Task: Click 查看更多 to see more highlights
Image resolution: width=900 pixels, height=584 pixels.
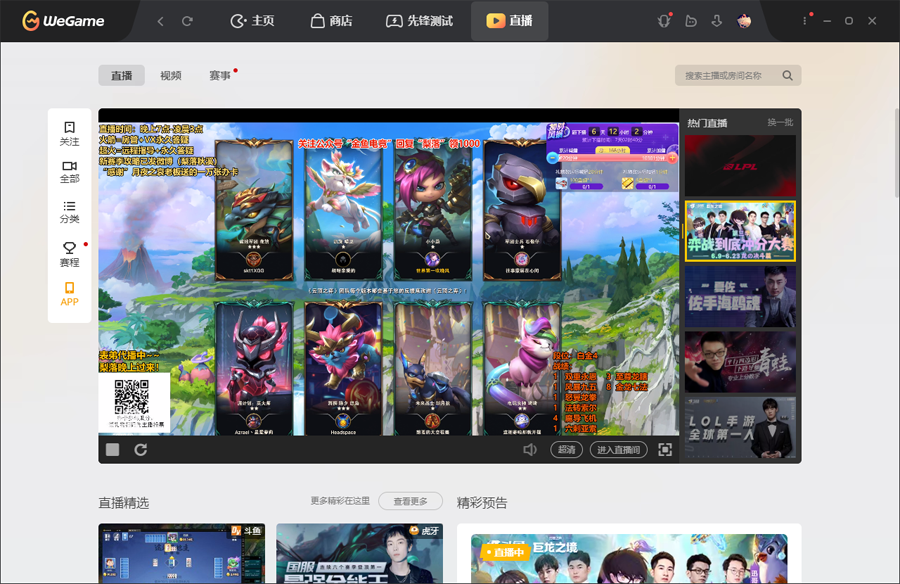Action: pyautogui.click(x=409, y=502)
